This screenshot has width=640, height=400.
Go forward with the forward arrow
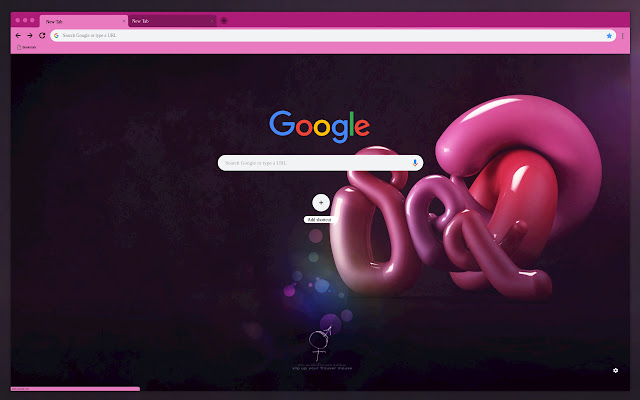pos(30,36)
